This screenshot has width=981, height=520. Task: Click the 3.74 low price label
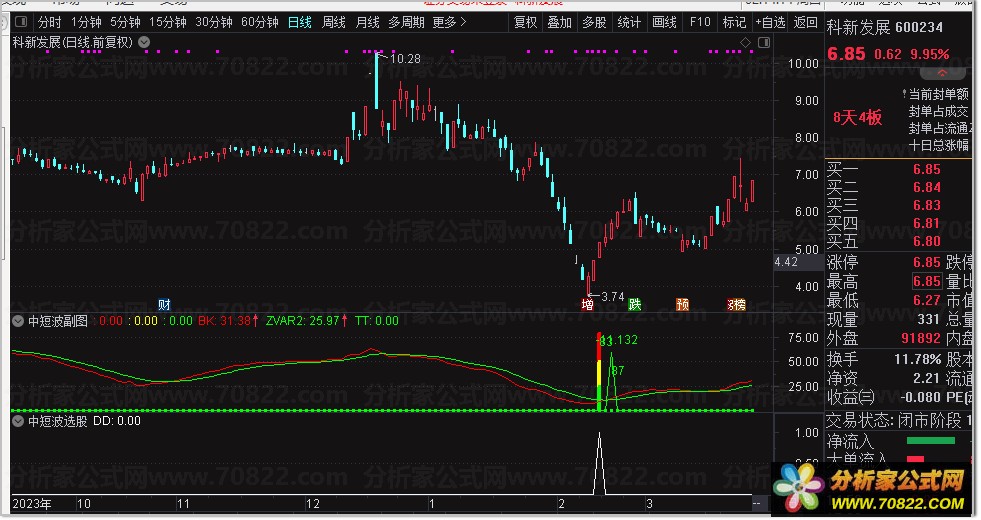612,297
